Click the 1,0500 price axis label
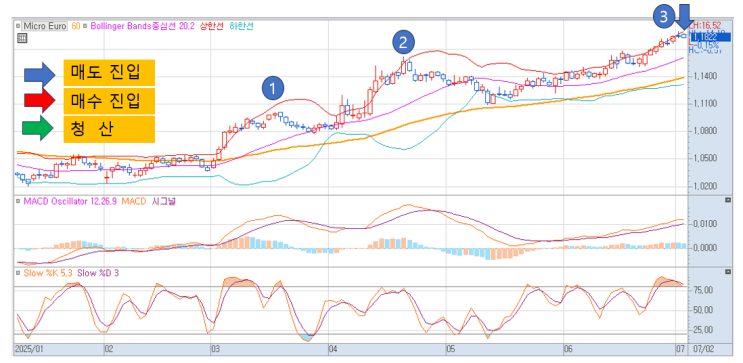Screen dimensions: 743x363 704,158
